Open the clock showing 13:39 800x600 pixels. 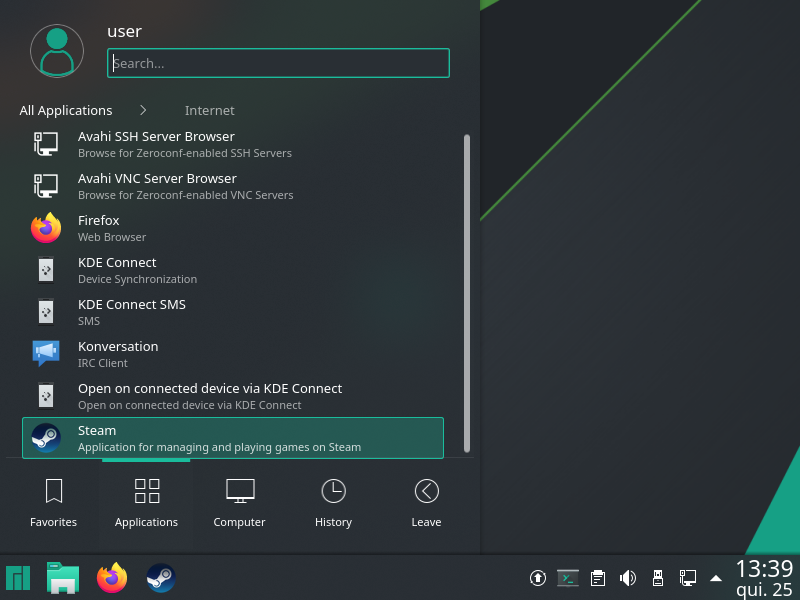click(x=764, y=568)
